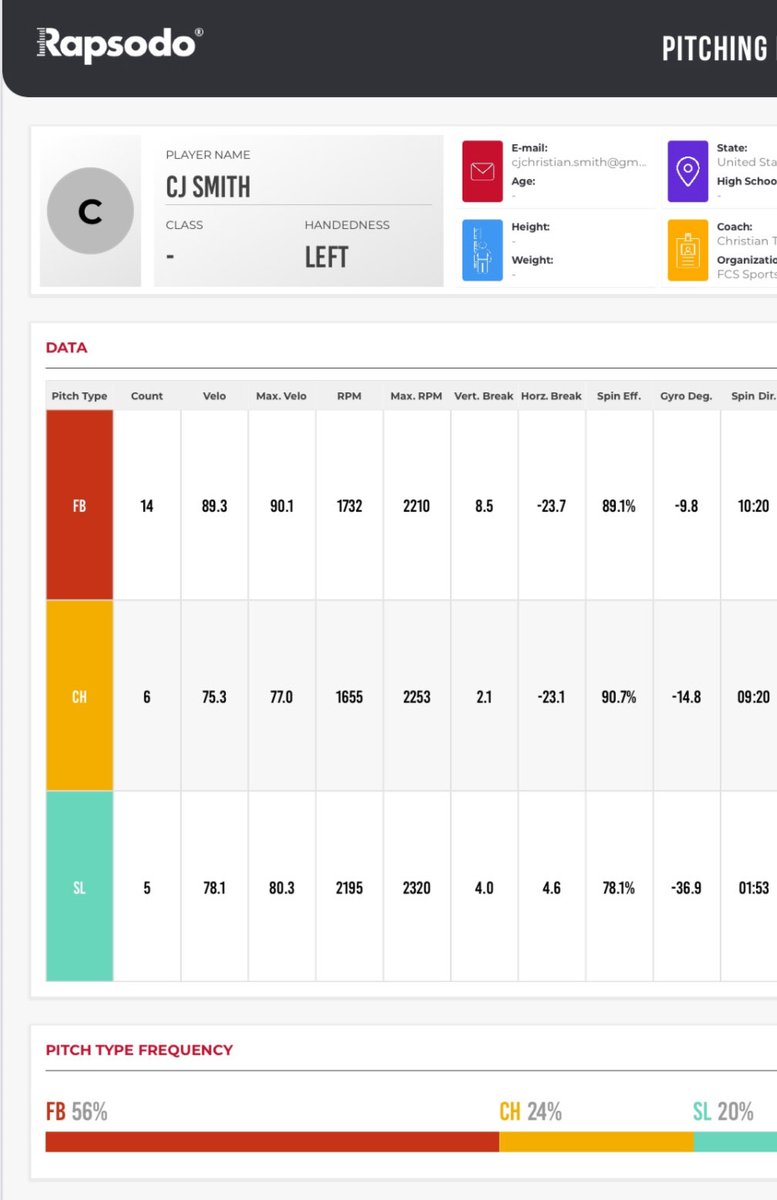Click the changeup horizontal break -23.1
The height and width of the screenshot is (1200, 777).
[x=551, y=697]
